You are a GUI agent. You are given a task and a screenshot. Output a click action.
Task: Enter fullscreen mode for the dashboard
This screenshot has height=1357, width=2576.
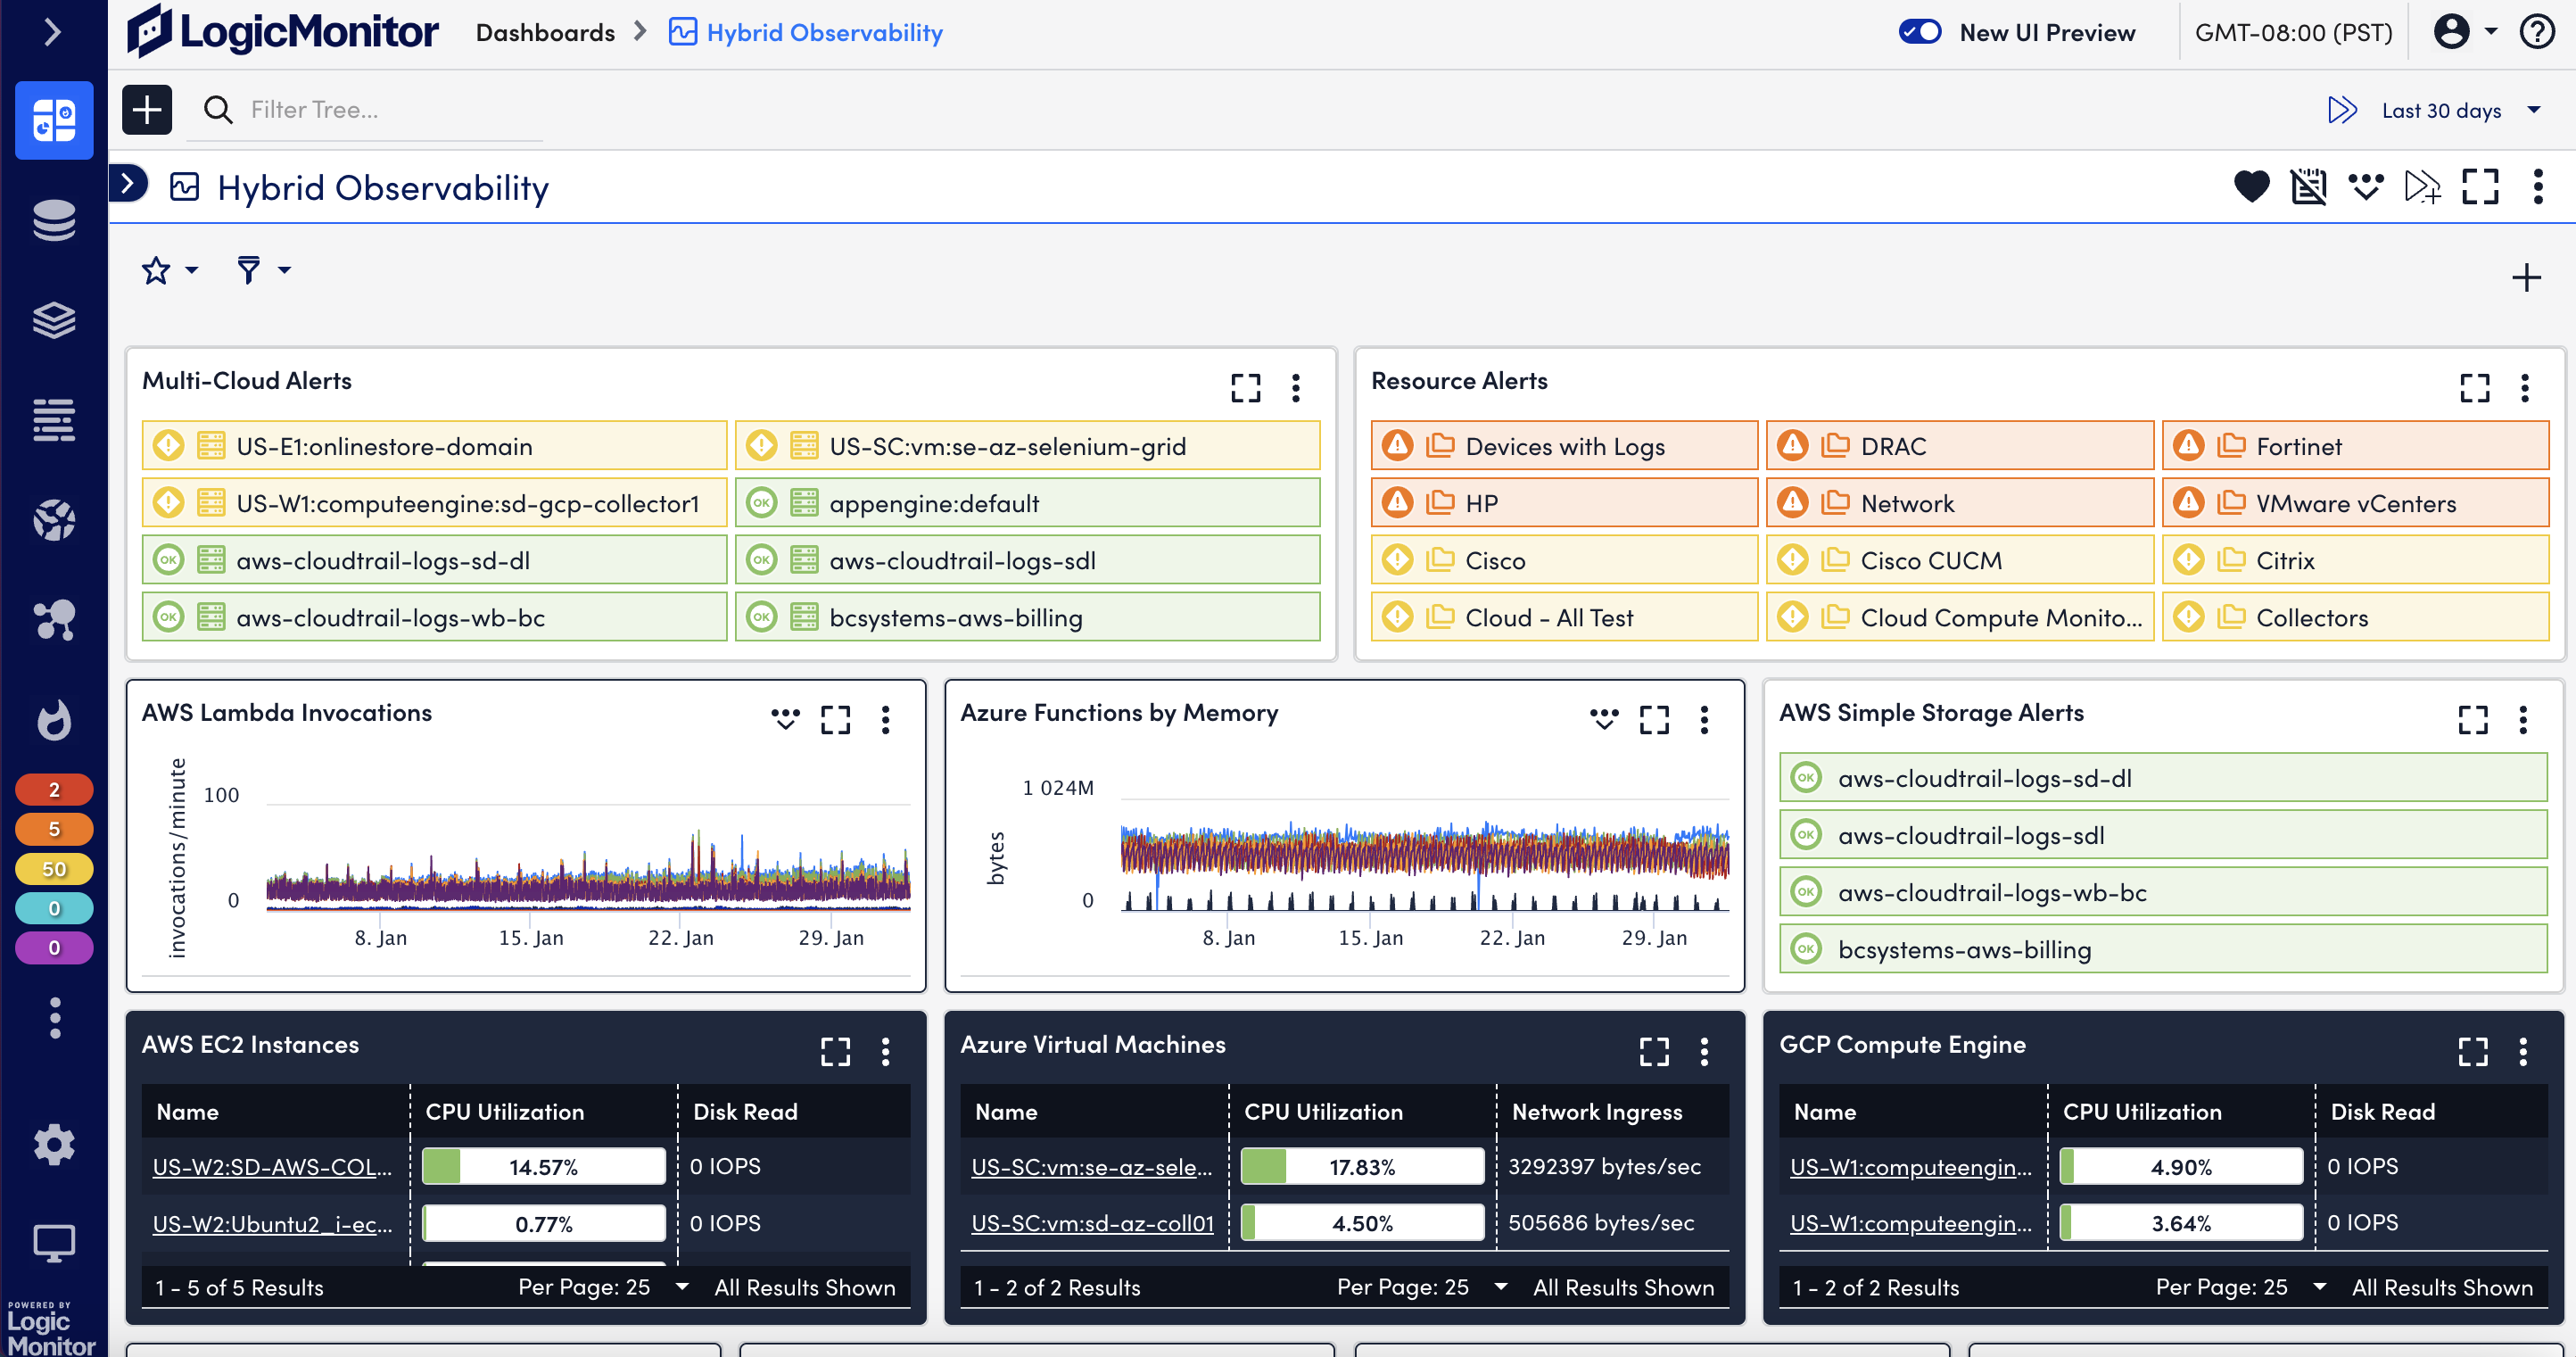pyautogui.click(x=2481, y=187)
